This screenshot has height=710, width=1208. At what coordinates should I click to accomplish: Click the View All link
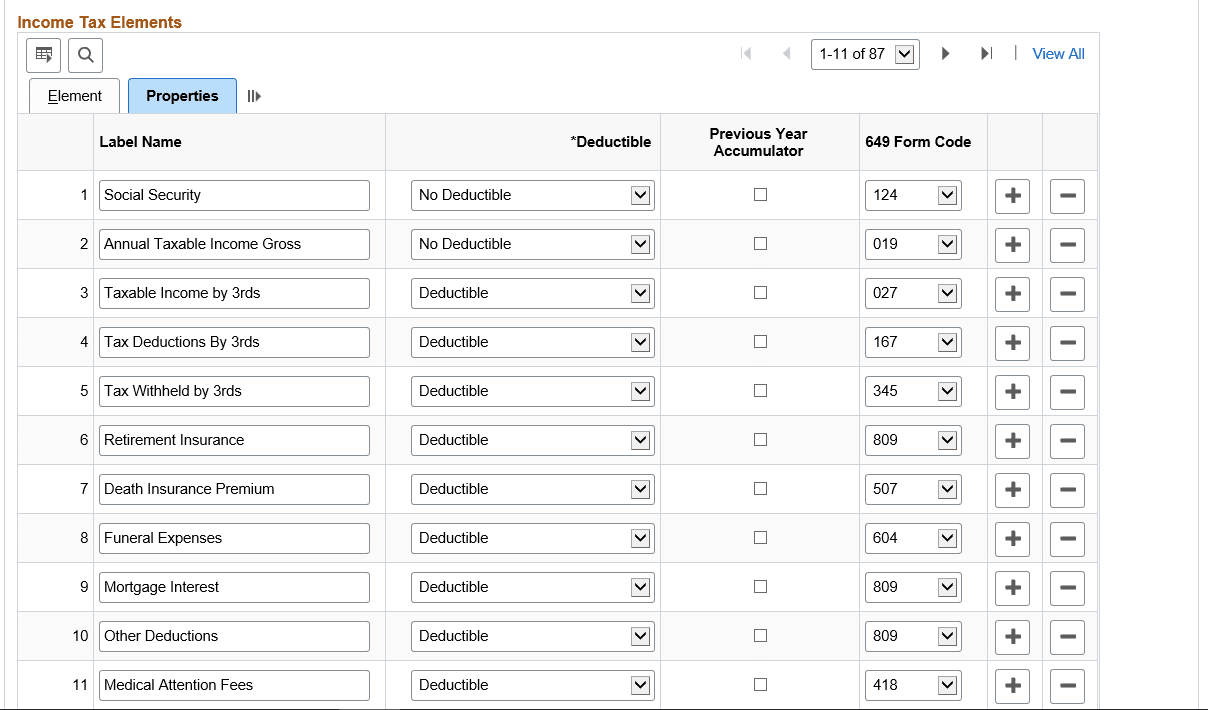coord(1058,53)
